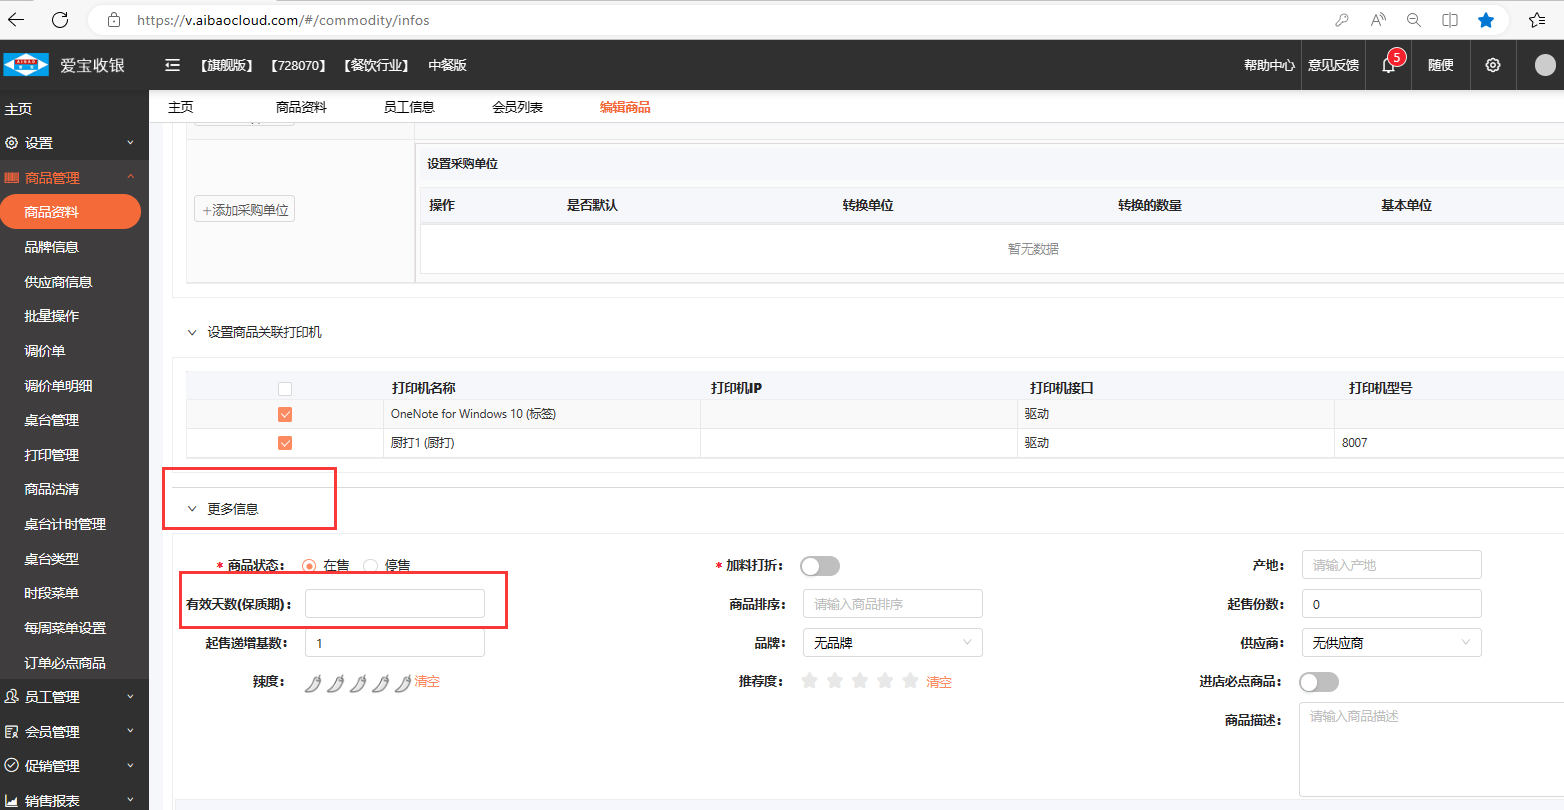
Task: Uncheck the OneNote for Windows 10 printer
Action: [285, 414]
